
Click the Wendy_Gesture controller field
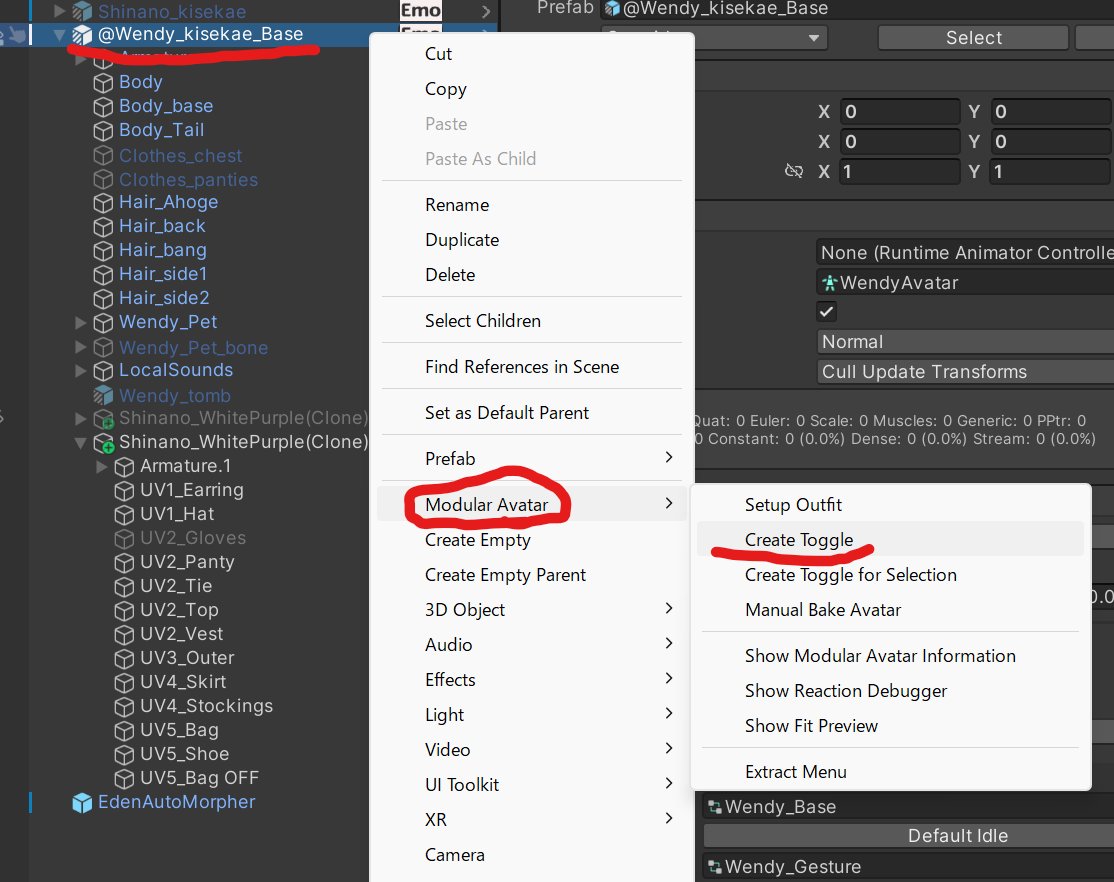(x=909, y=867)
